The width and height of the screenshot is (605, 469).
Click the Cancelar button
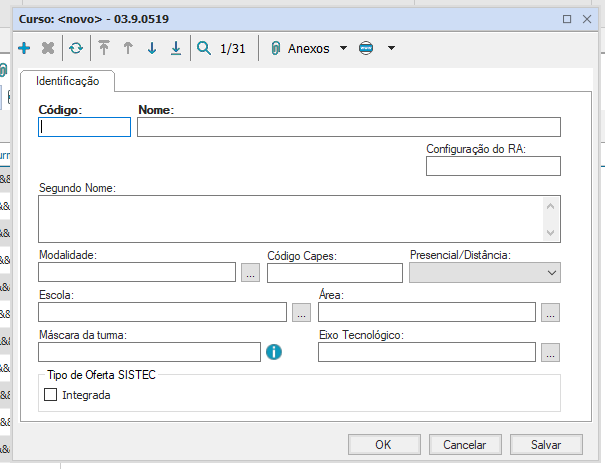[x=464, y=445]
